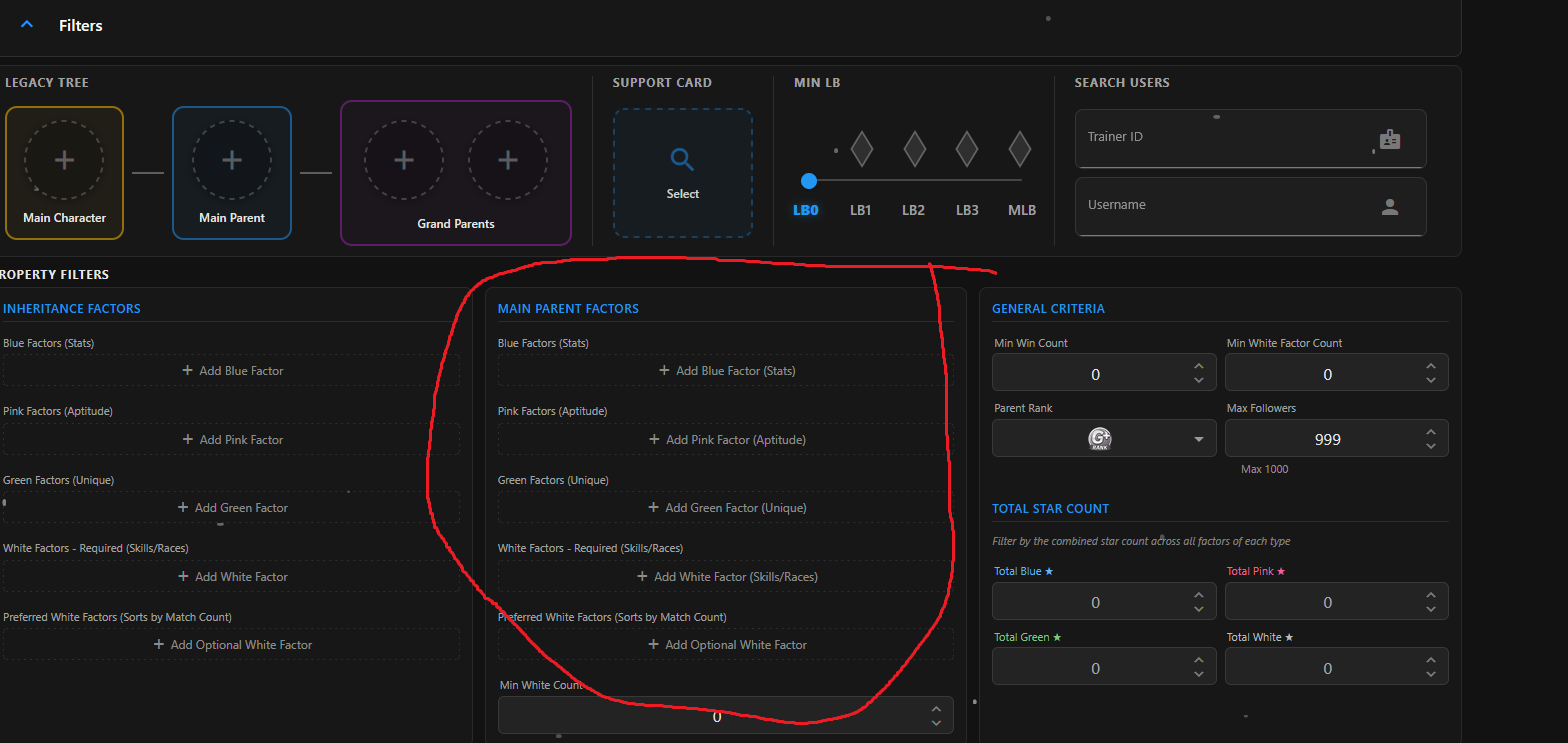
Task: Add Optional White Factor for Main Parent
Action: 726,645
